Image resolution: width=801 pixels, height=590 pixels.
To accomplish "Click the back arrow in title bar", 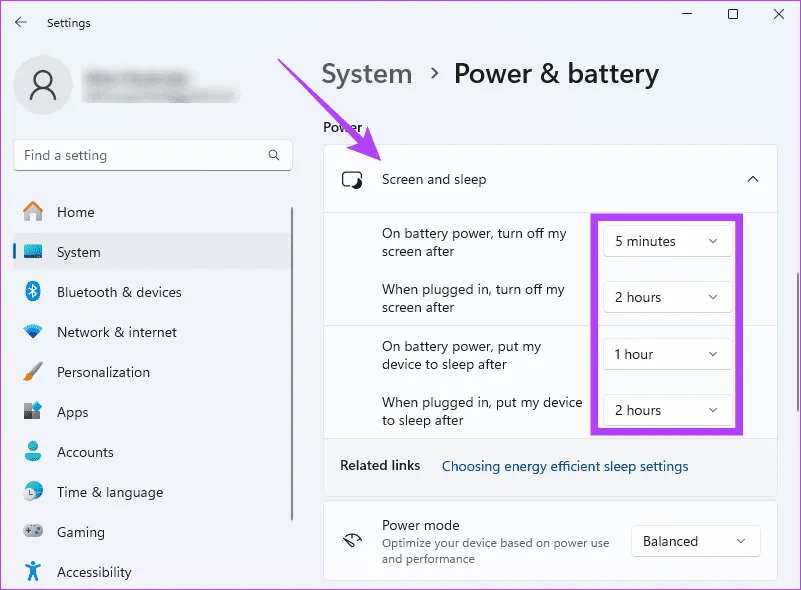I will point(20,22).
